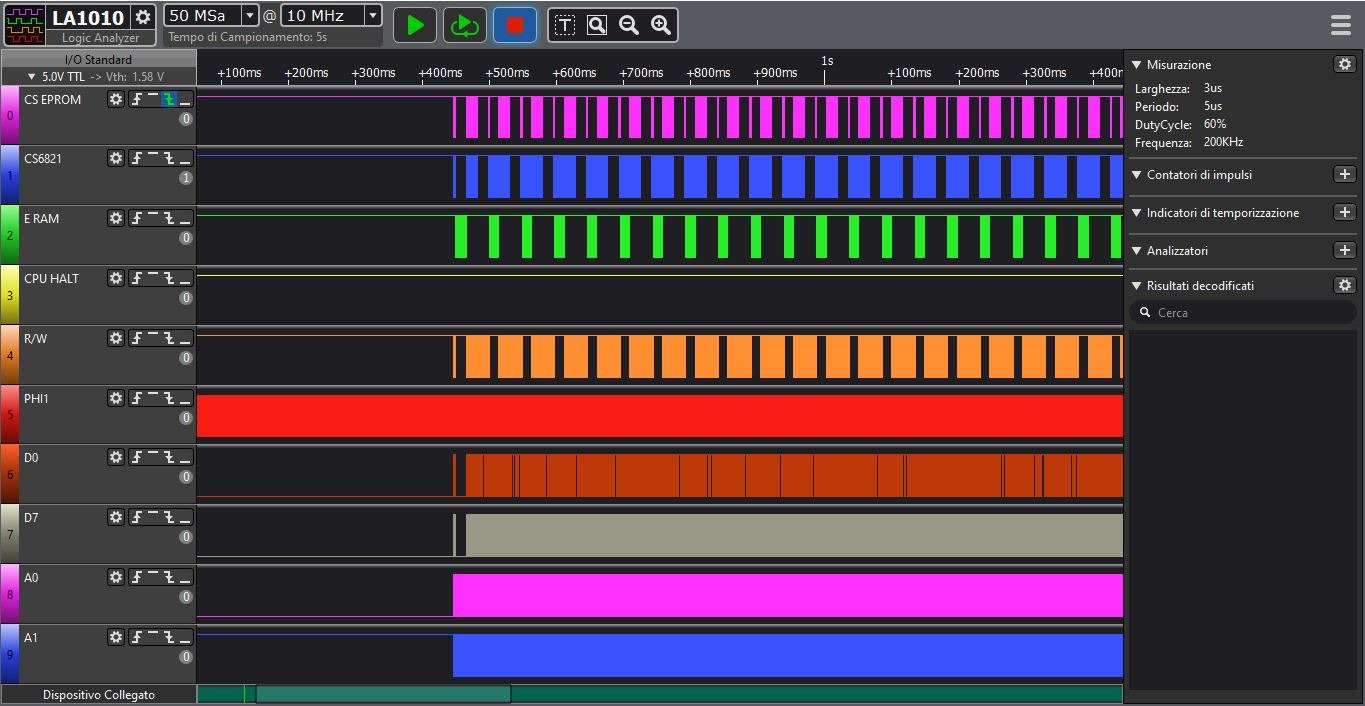Viewport: 1365px width, 706px height.
Task: Collapse Indicatori di temporizzazione section
Action: [1136, 212]
